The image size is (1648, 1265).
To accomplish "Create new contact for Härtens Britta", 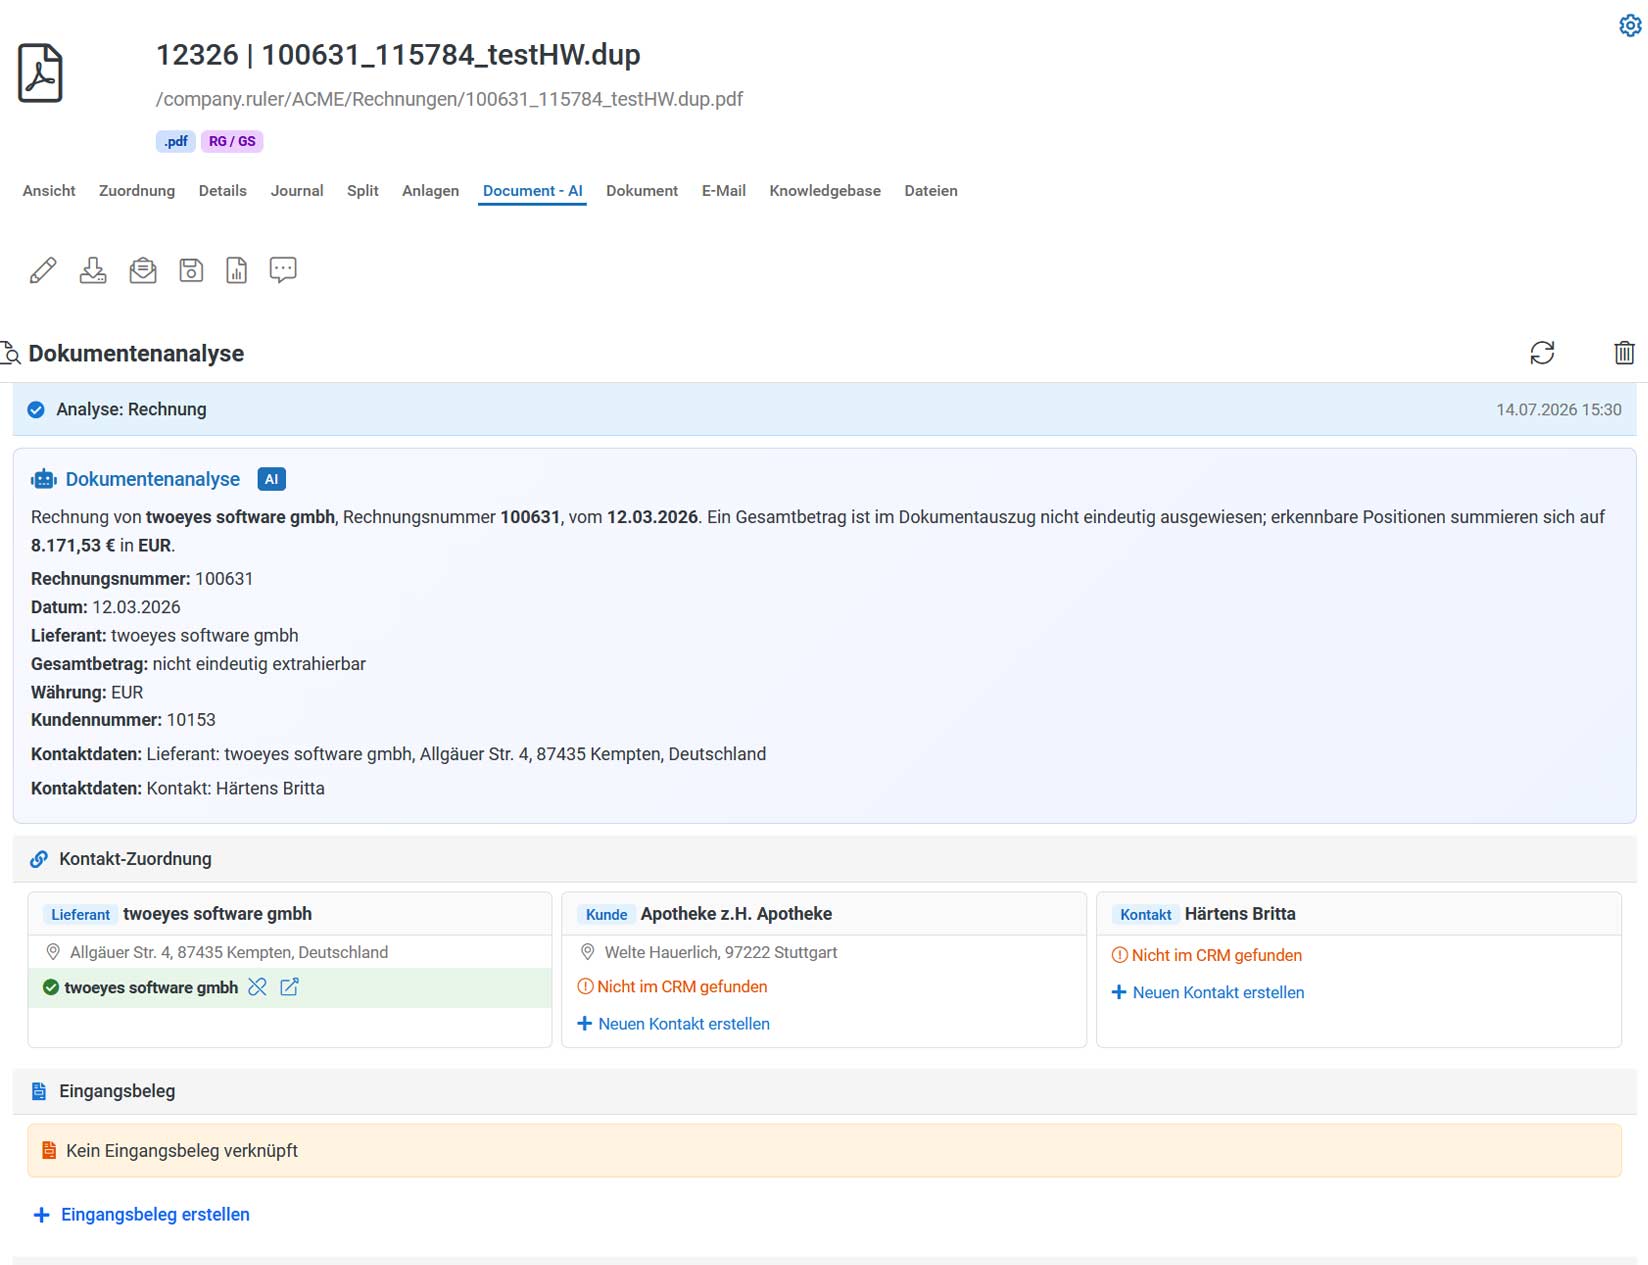I will click(x=1208, y=993).
